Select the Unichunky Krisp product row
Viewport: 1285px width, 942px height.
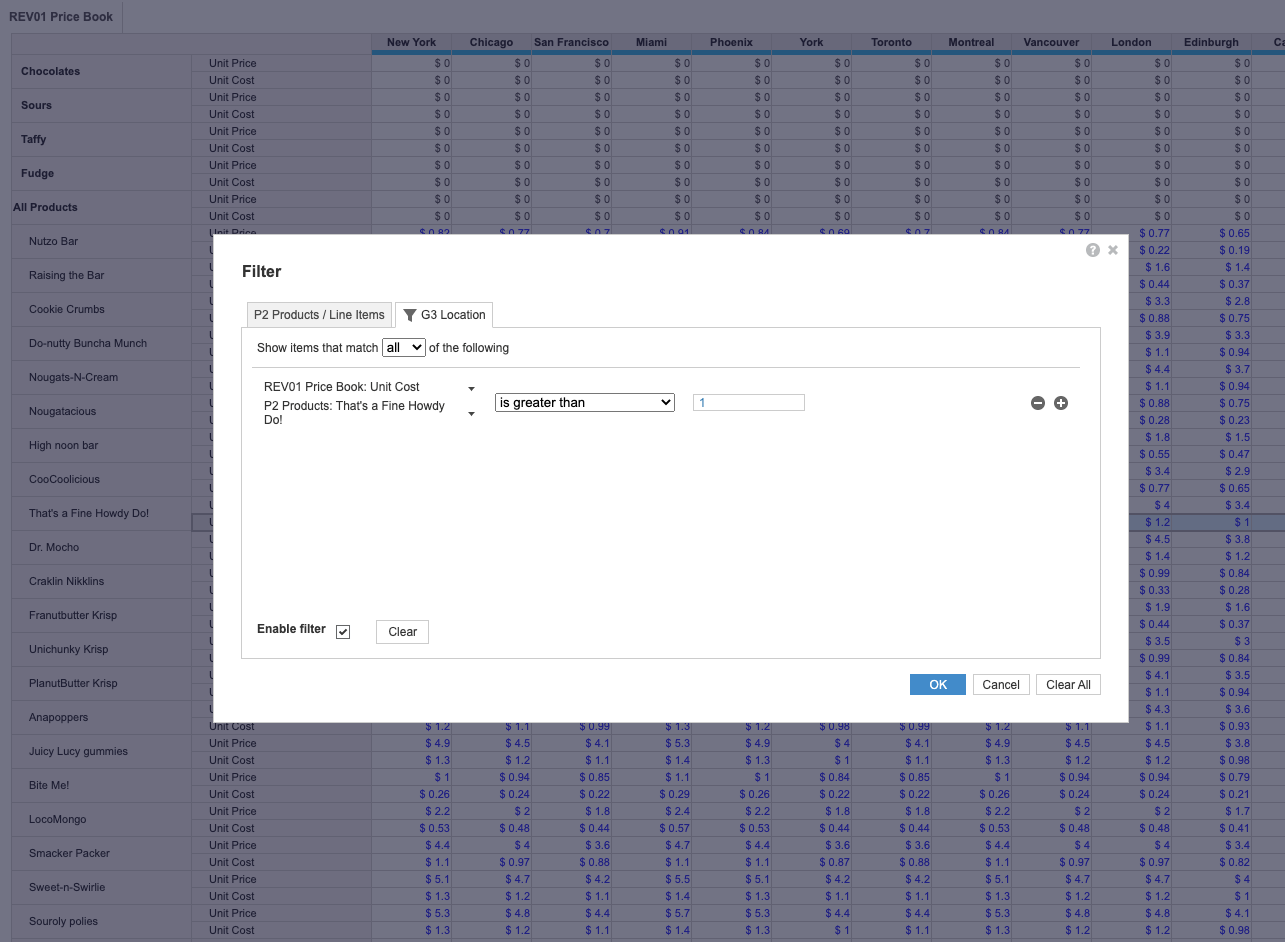(x=68, y=649)
